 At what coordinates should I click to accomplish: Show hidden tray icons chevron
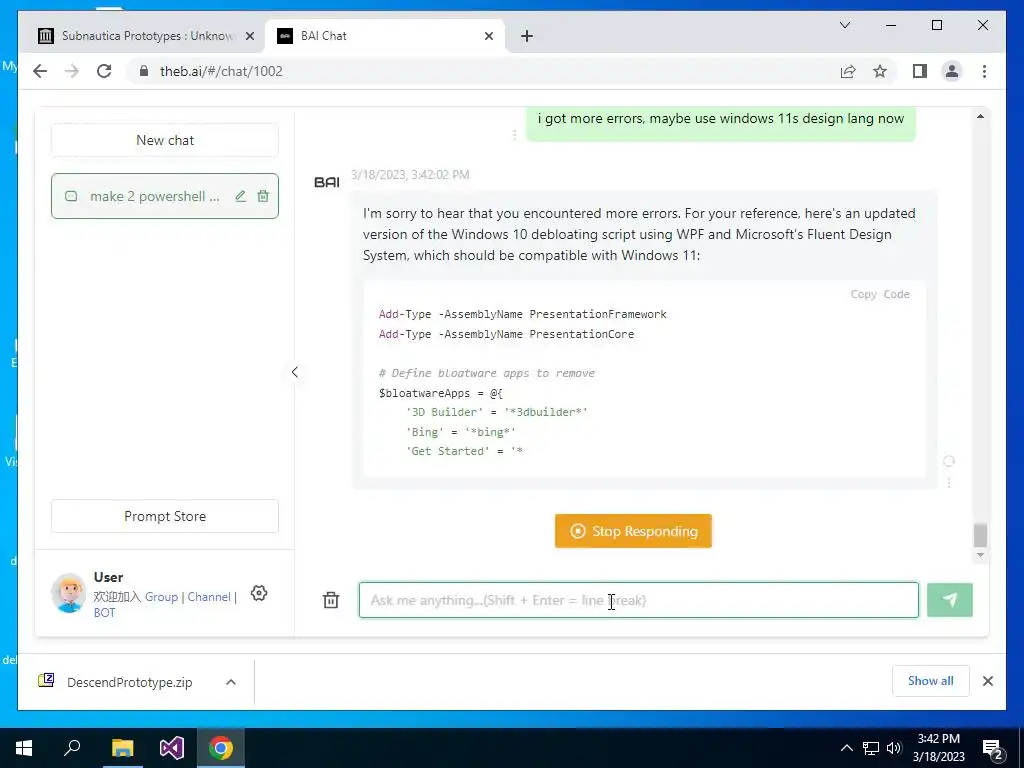(846, 748)
